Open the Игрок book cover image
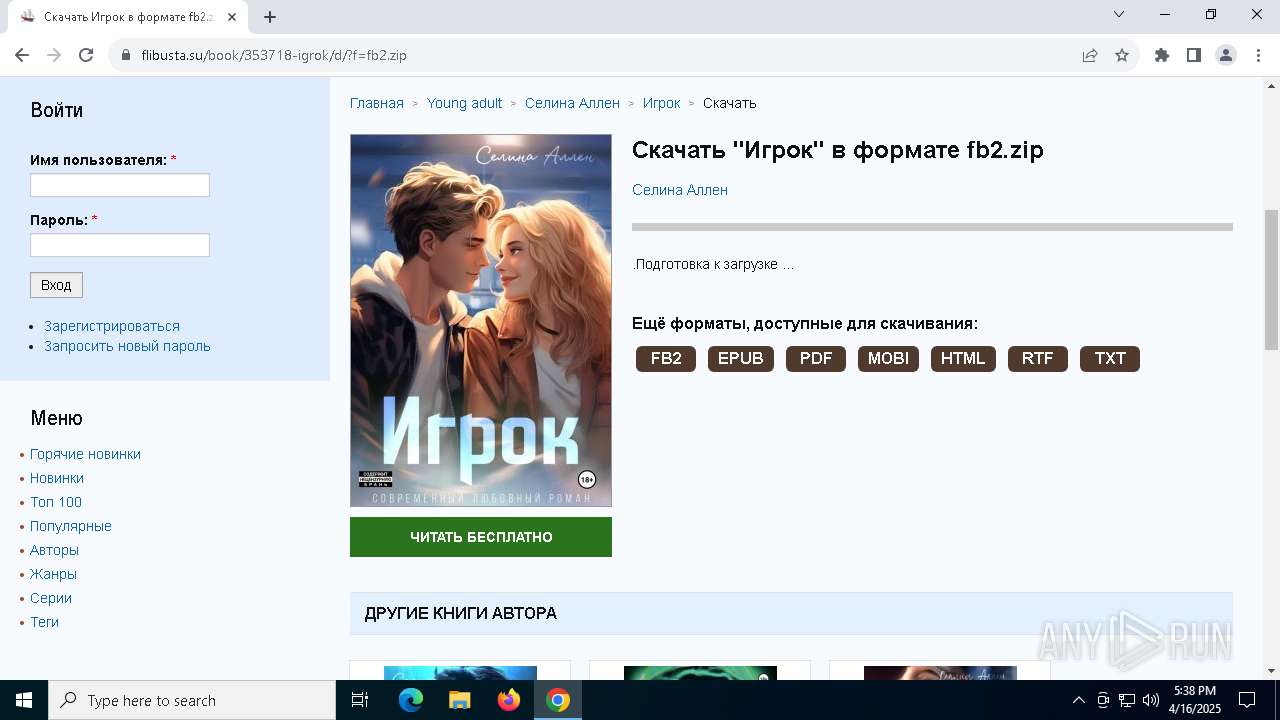1280x720 pixels. (481, 321)
